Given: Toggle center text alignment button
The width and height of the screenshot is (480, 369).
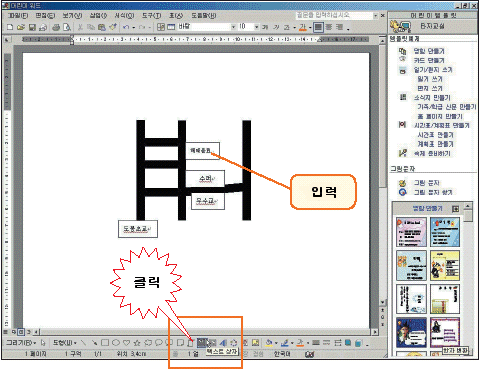Looking at the screenshot, I should (x=329, y=27).
